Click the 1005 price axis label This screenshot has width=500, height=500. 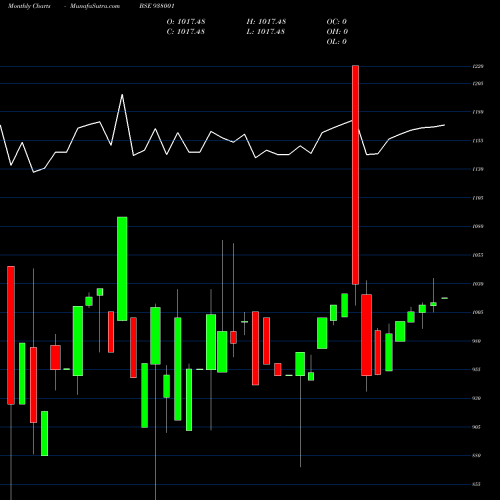[x=478, y=312]
